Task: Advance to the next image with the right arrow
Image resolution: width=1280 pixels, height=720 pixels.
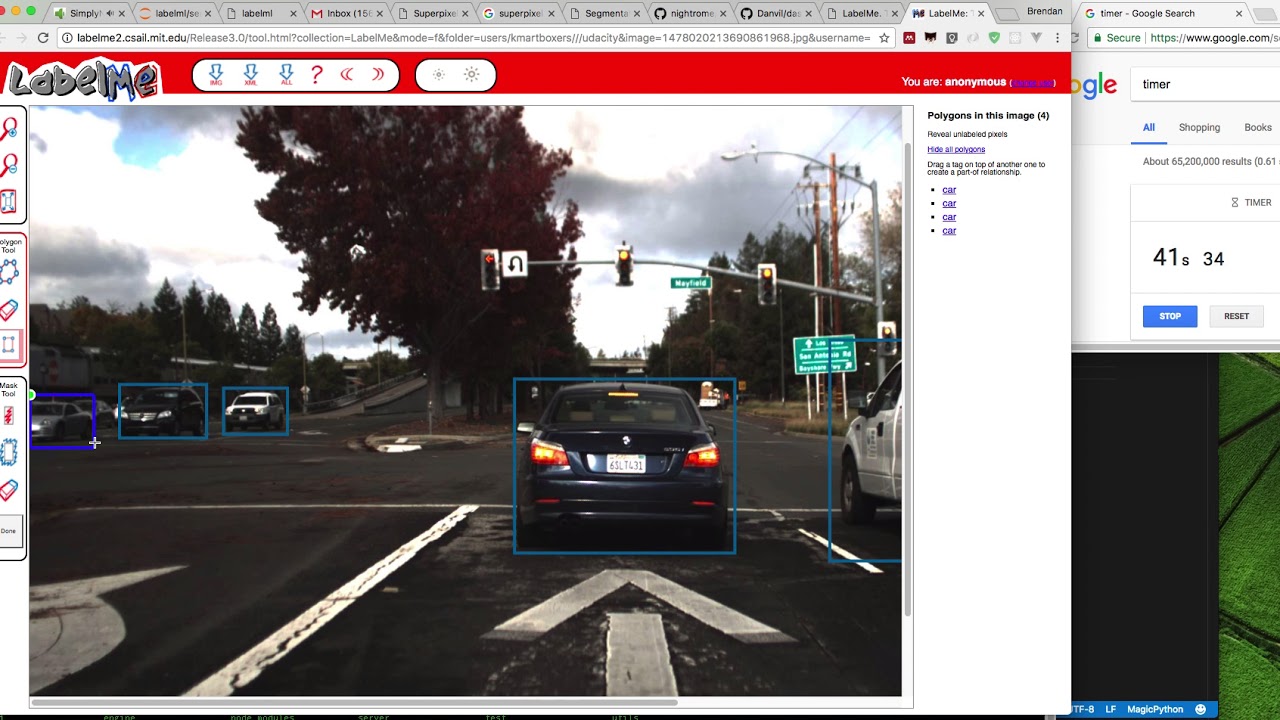Action: coord(378,75)
